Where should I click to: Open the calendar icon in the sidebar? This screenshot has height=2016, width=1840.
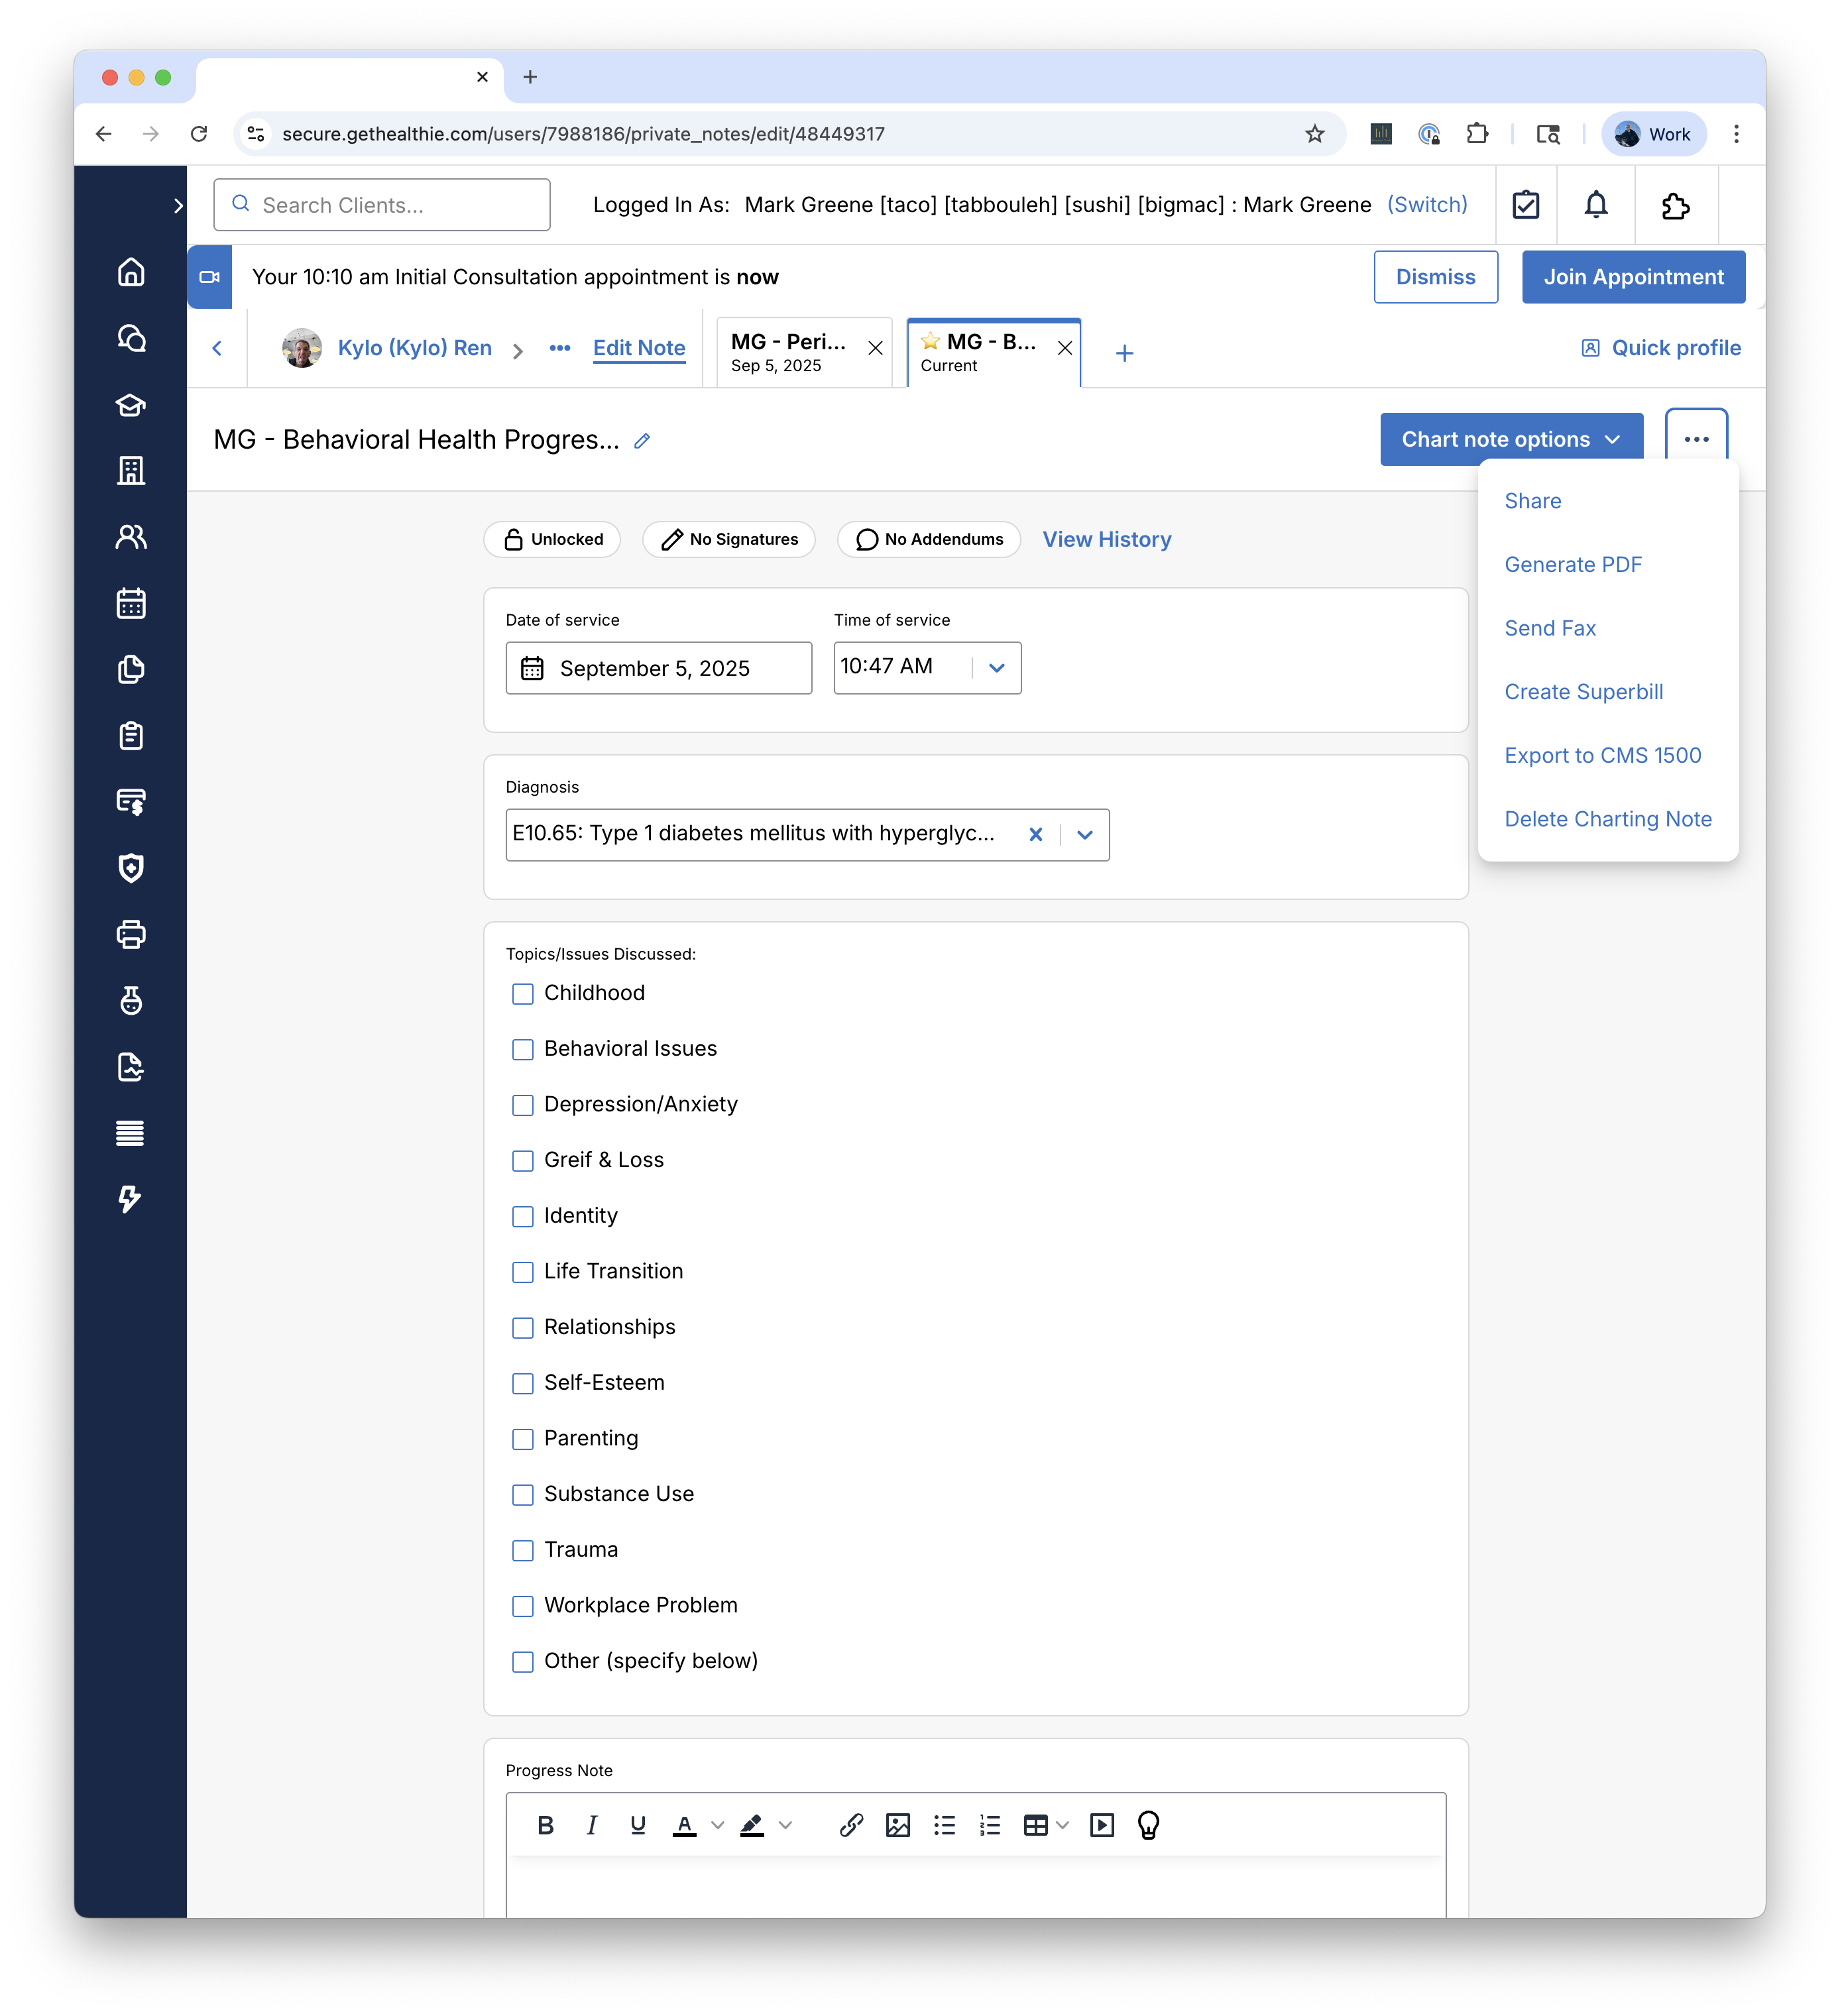coord(131,603)
